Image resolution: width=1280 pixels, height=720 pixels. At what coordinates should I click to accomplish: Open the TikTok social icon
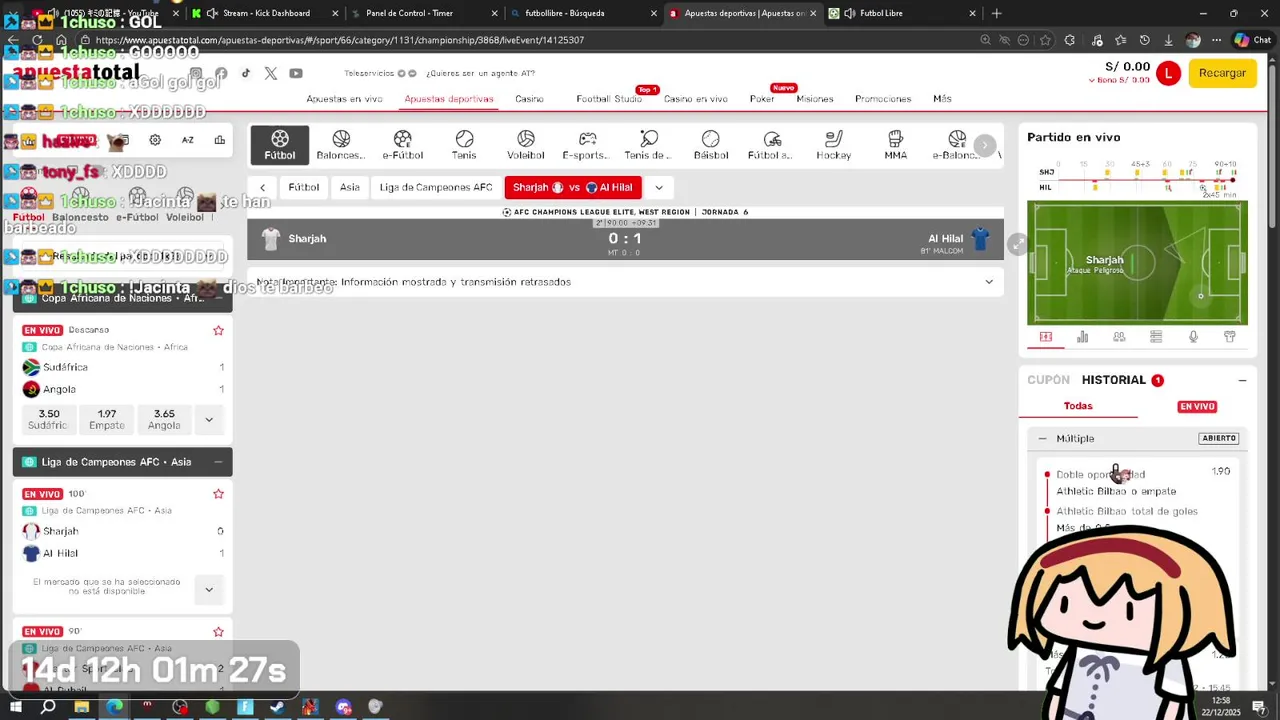pyautogui.click(x=246, y=73)
